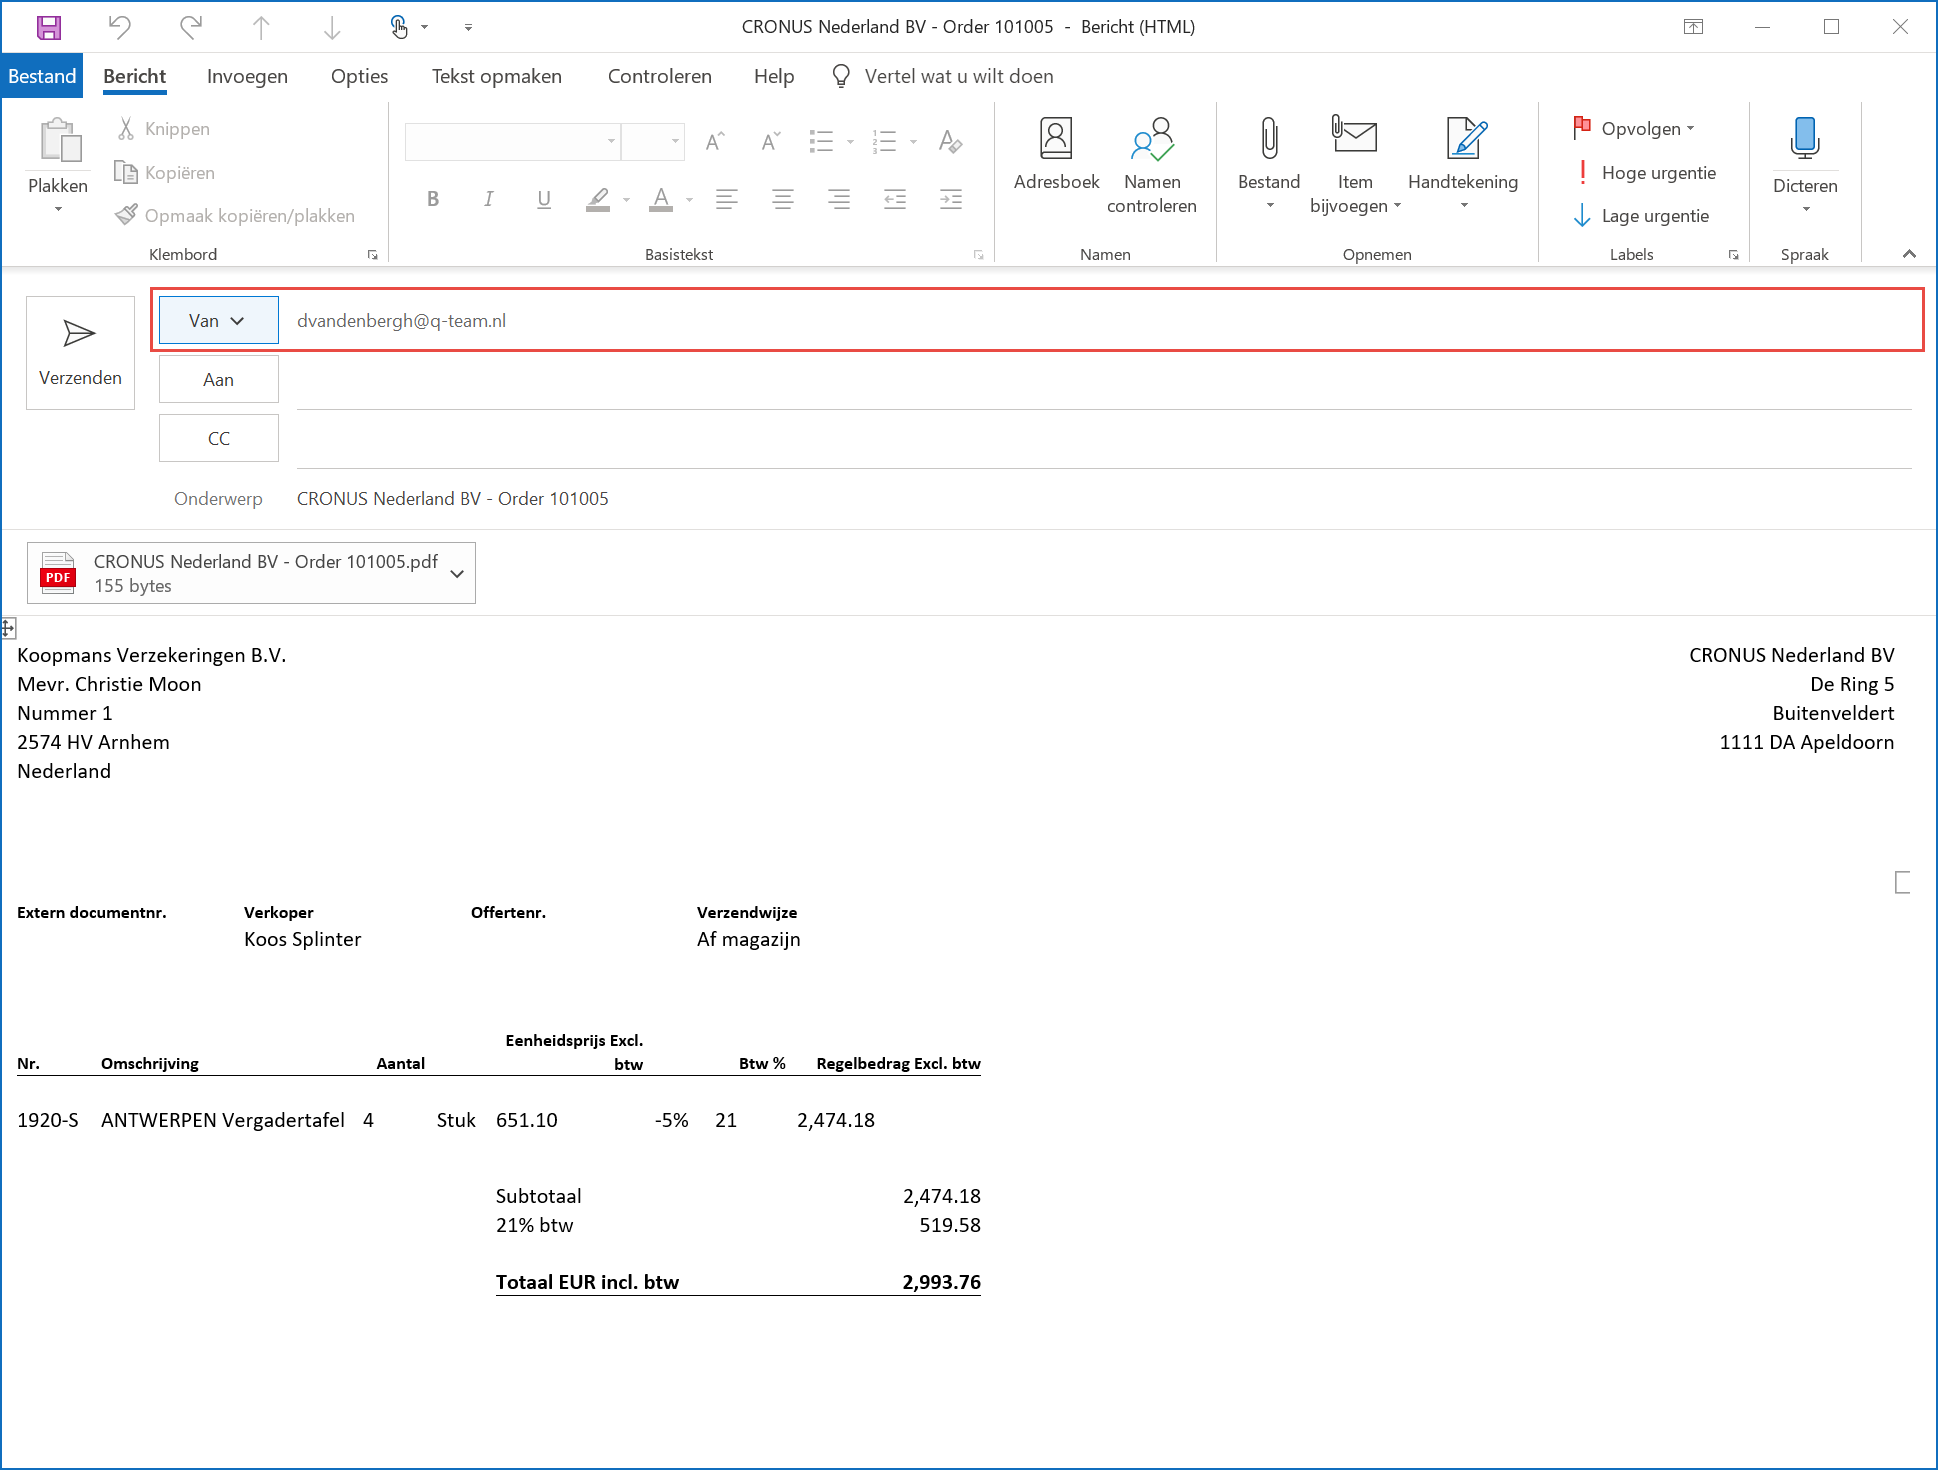This screenshot has width=1938, height=1470.
Task: Open the font name combo box
Action: pyautogui.click(x=513, y=141)
